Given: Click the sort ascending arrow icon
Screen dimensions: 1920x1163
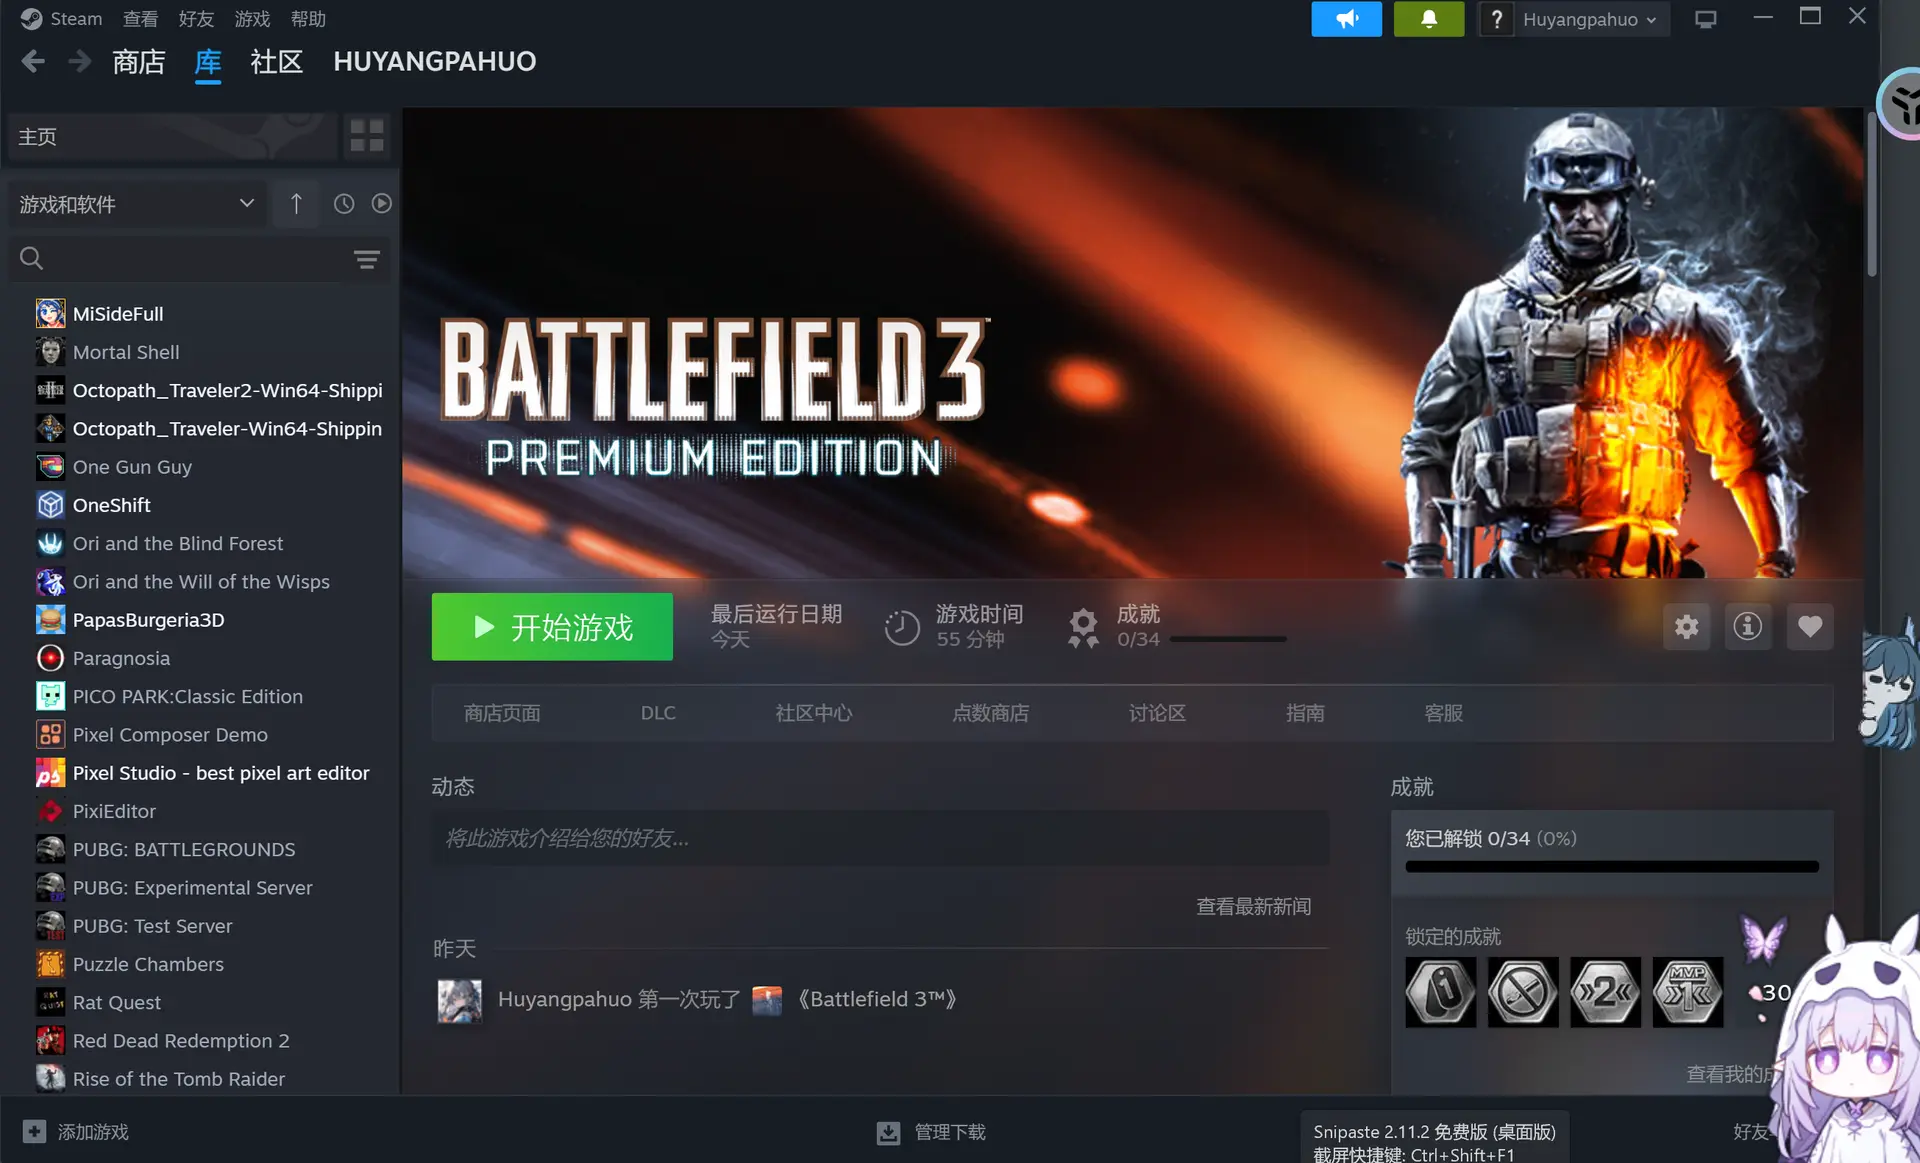Looking at the screenshot, I should click(x=296, y=204).
